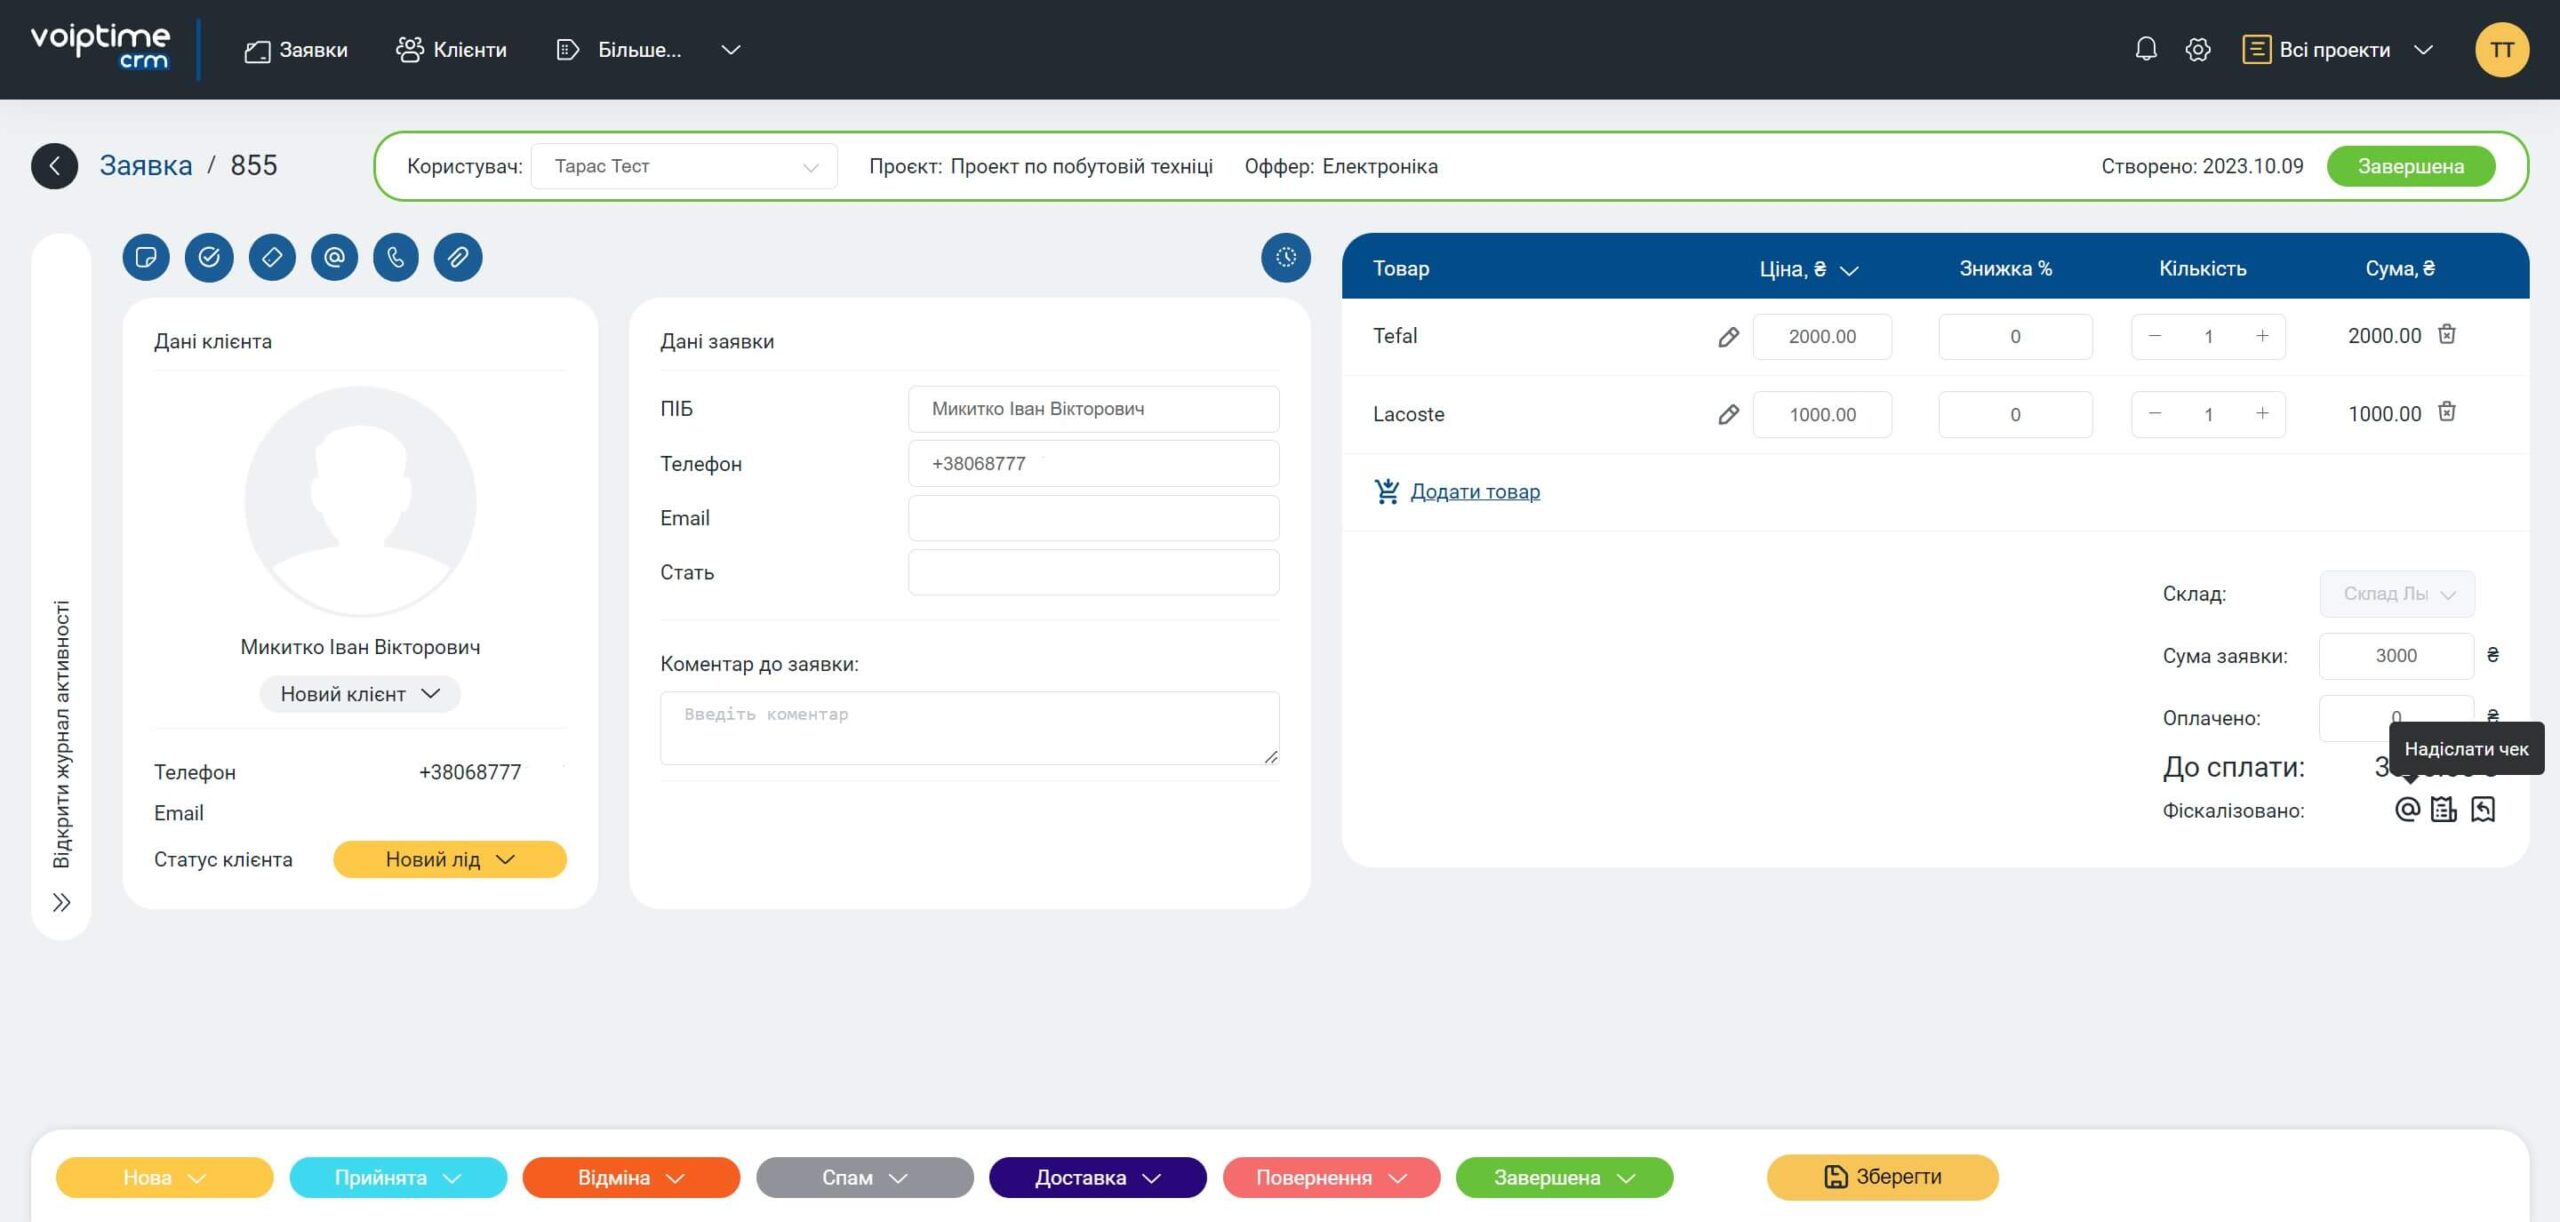
Task: Click the Заявка breadcrumb link
Action: 146,166
